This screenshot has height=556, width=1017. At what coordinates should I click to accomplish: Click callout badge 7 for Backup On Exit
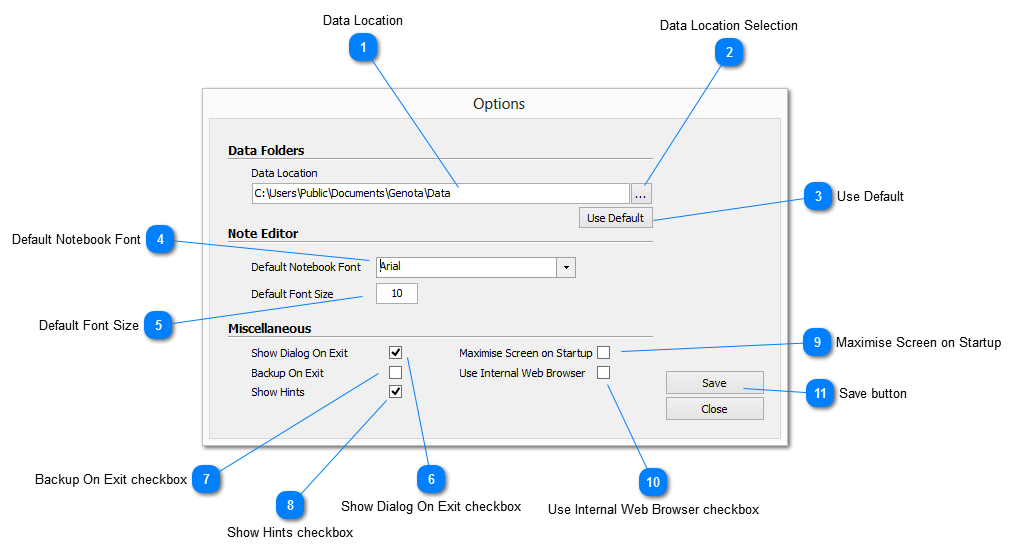point(205,479)
